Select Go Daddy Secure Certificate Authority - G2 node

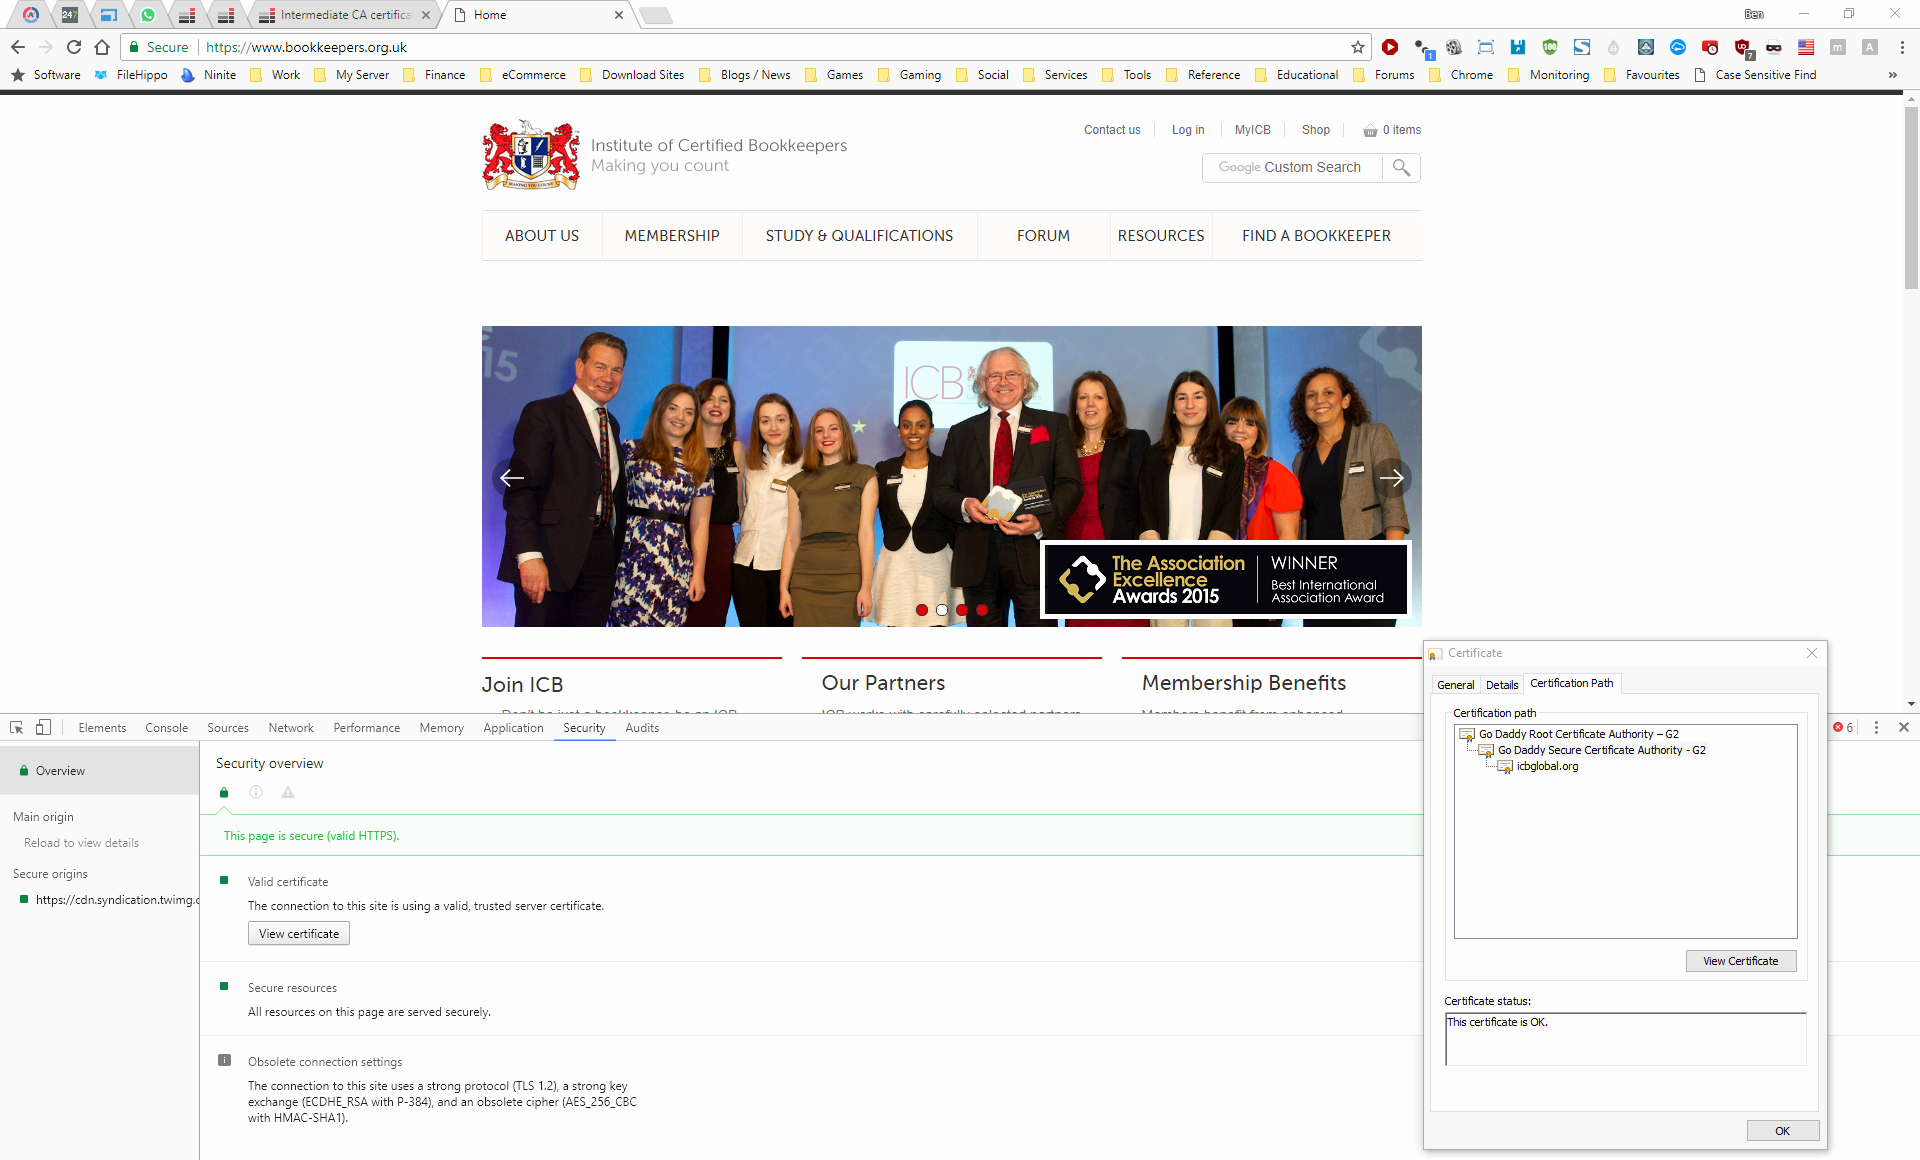[1601, 750]
